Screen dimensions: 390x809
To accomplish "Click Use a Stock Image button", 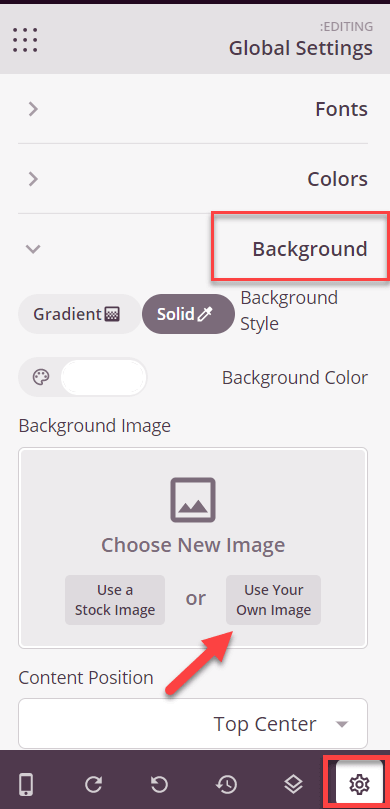I will (115, 600).
